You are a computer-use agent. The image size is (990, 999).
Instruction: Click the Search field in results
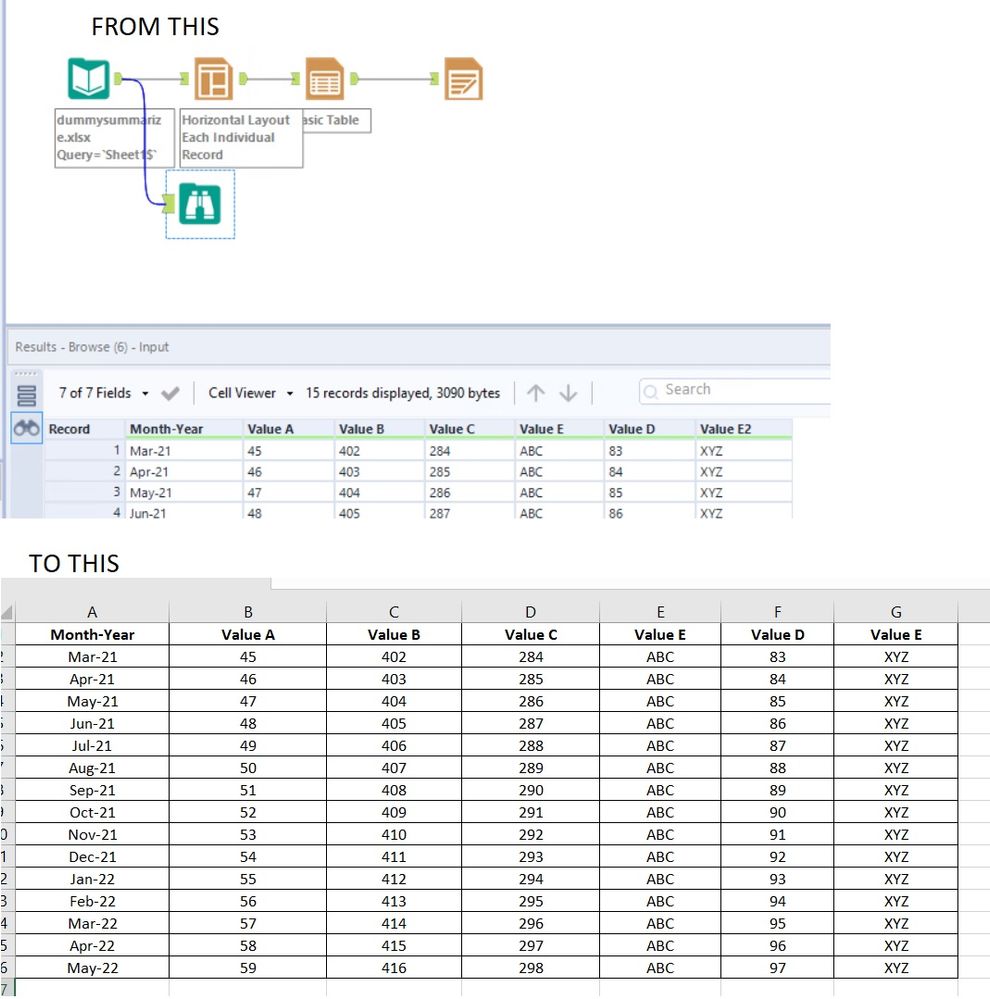(x=740, y=390)
